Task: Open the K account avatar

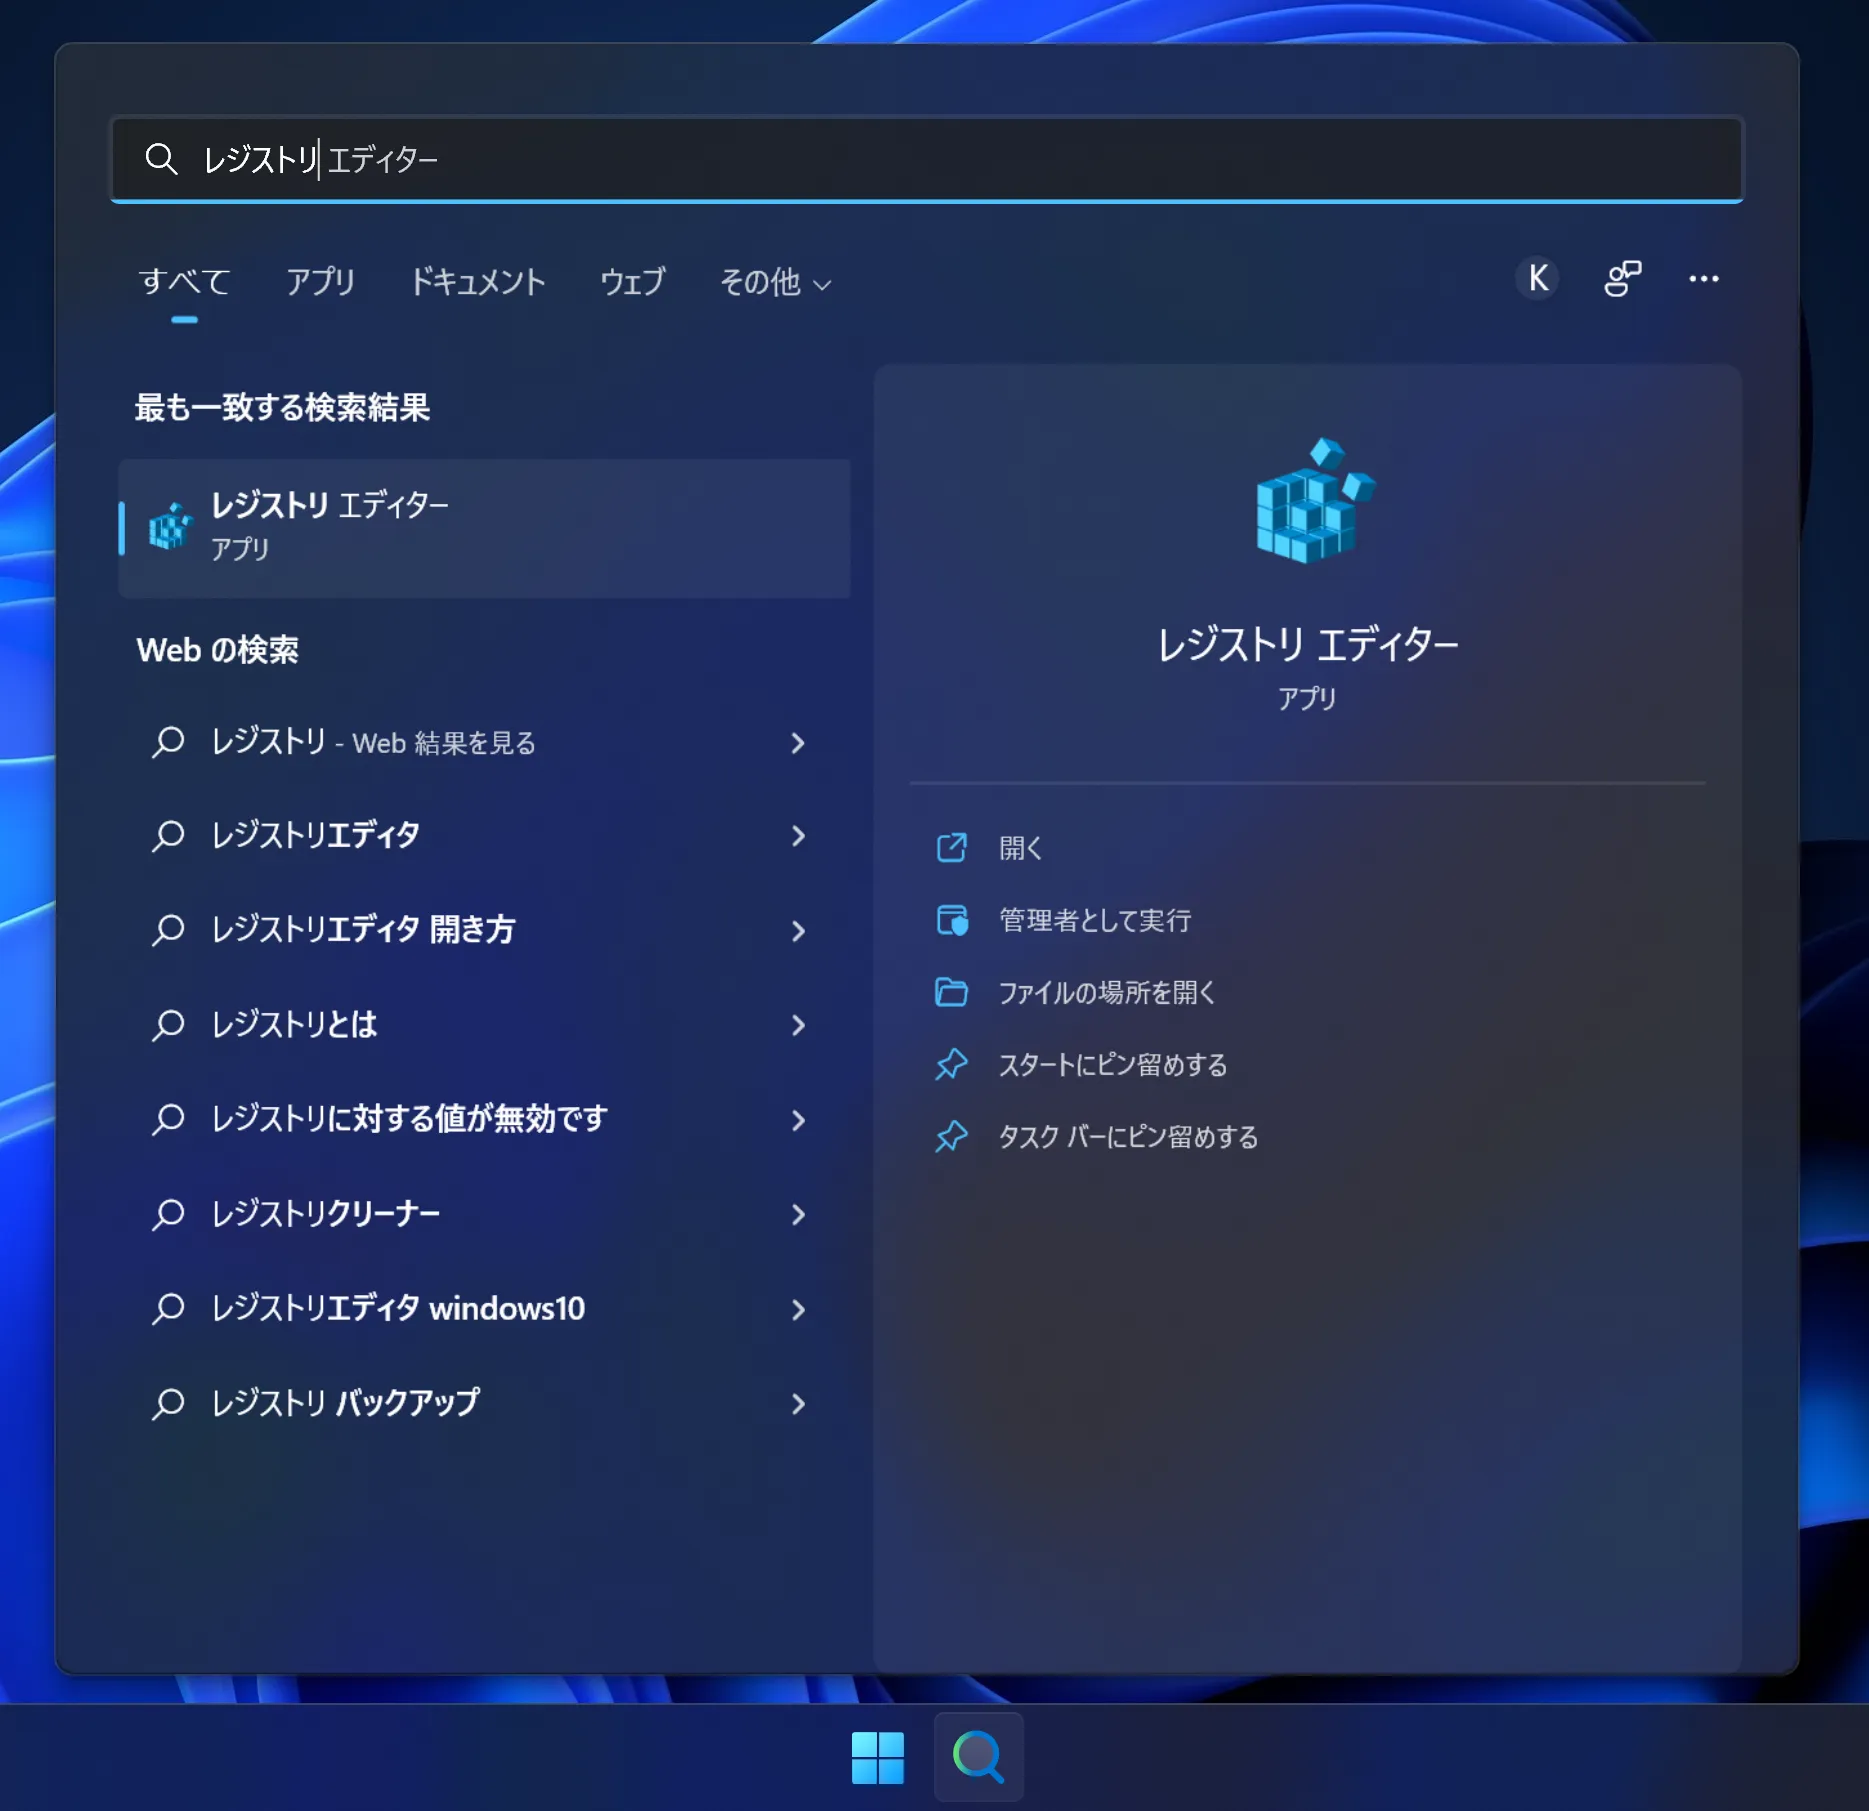Action: (x=1538, y=279)
